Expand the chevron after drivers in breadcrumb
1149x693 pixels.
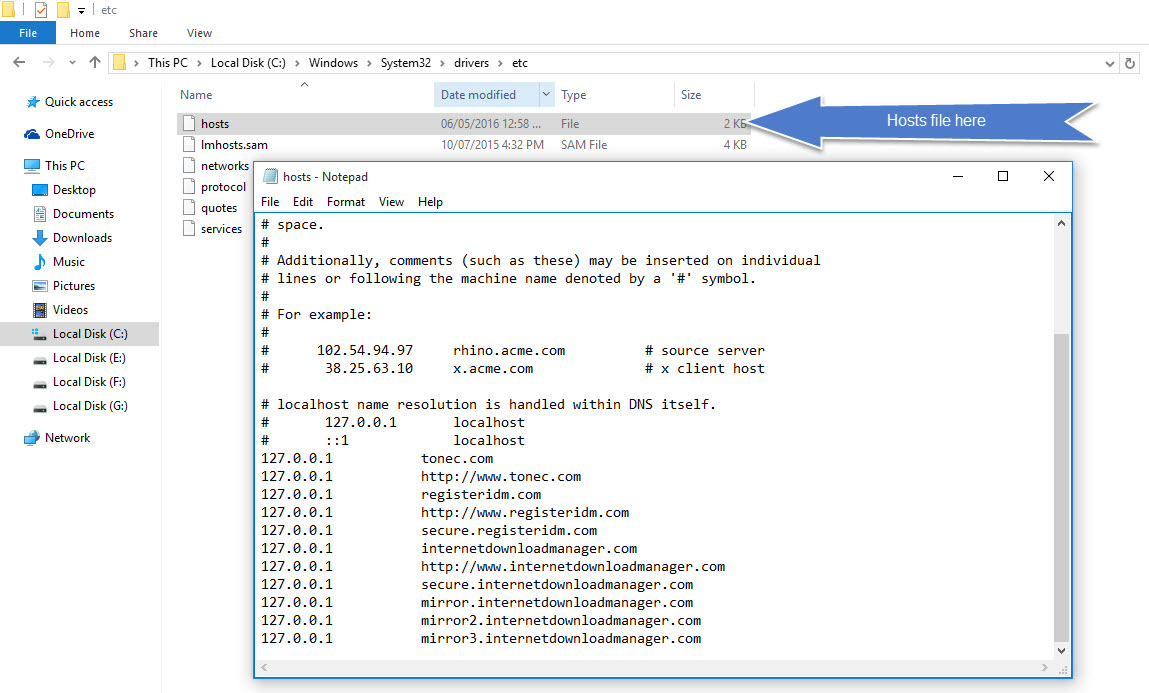pos(500,64)
